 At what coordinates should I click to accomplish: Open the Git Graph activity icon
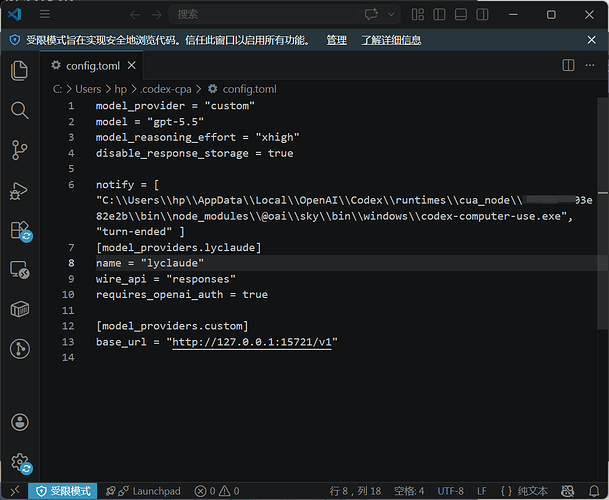coord(19,349)
